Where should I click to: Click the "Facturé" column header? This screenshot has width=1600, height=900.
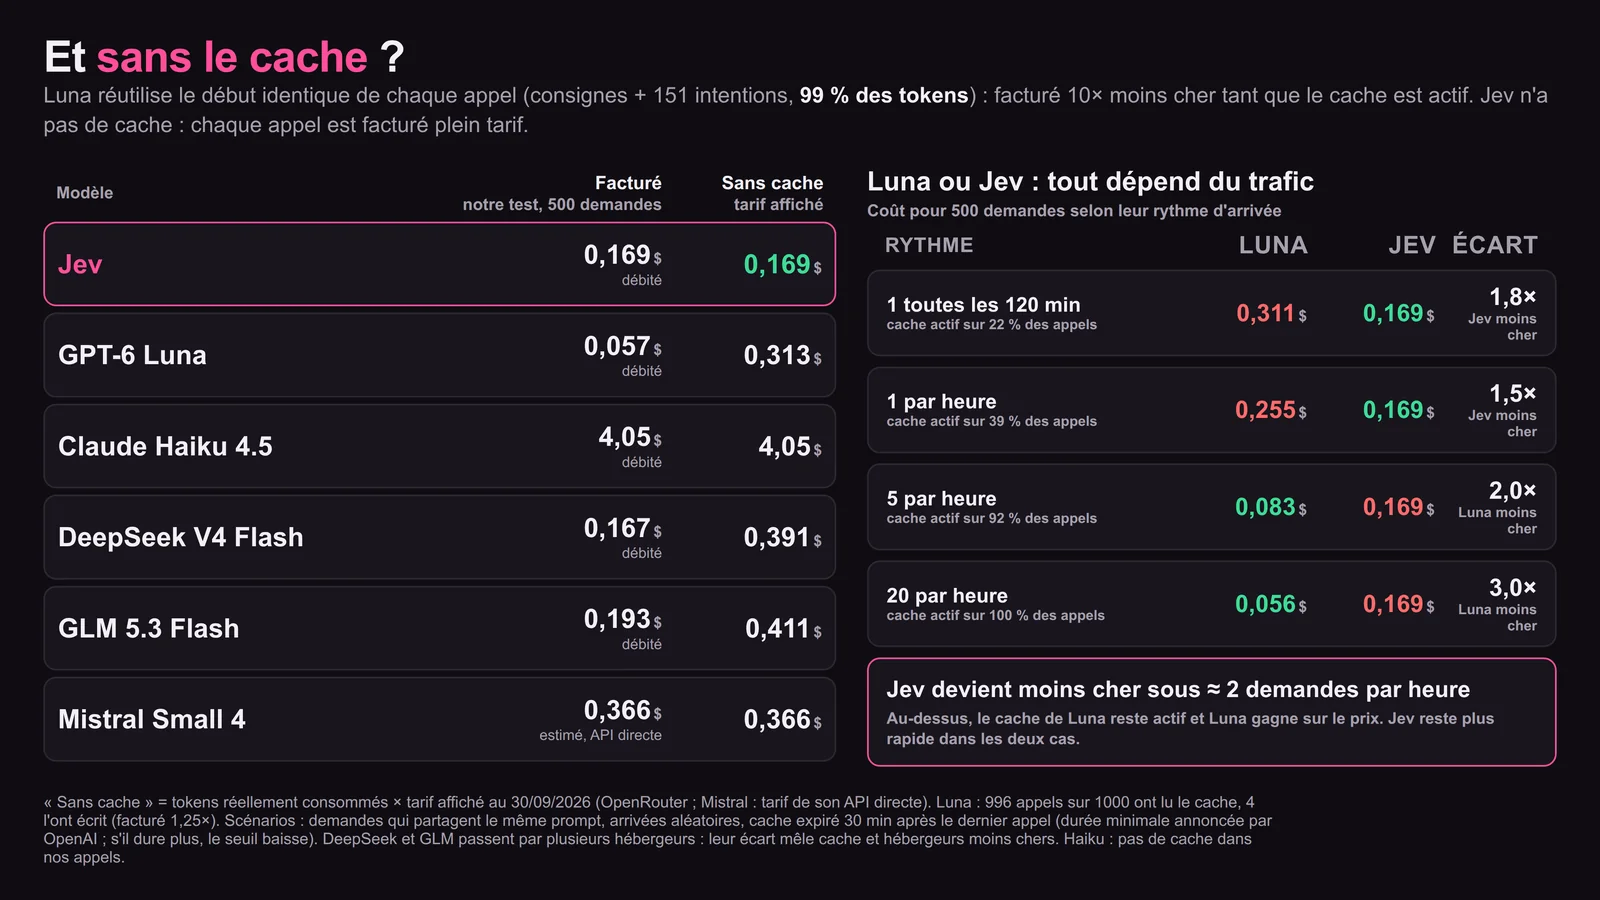click(628, 183)
